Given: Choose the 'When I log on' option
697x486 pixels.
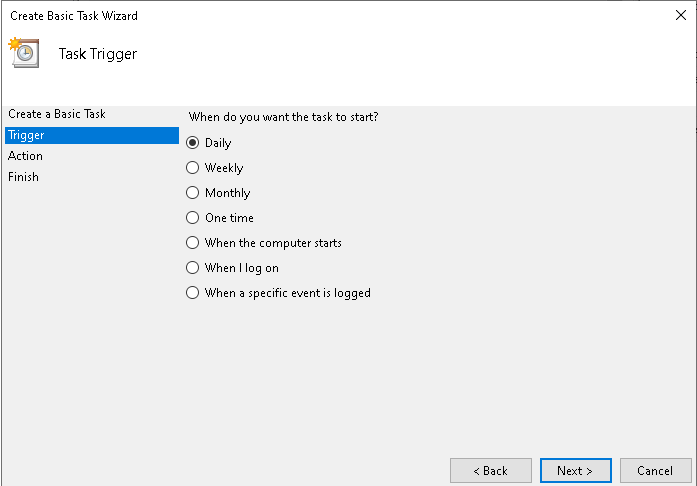Looking at the screenshot, I should click(193, 268).
